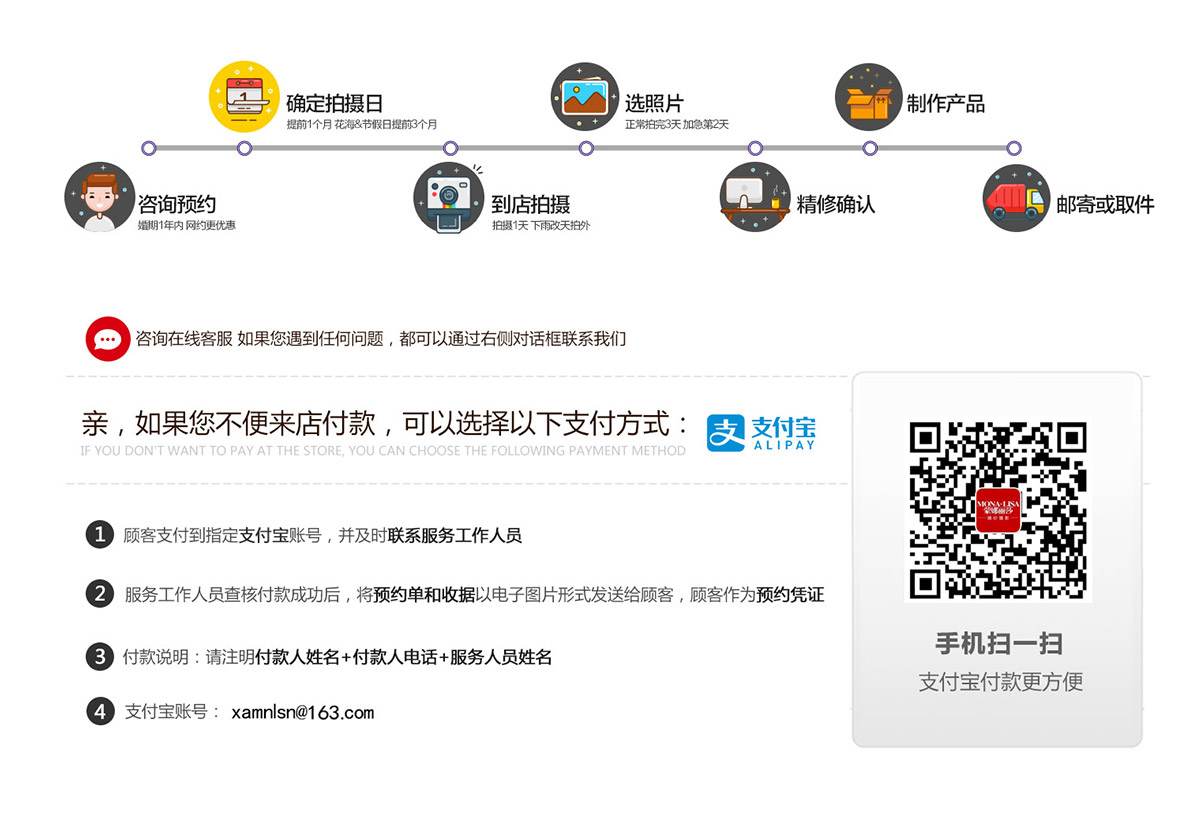The image size is (1200, 831).
Task: Click the 手机扫一扫 label under the QR code
Action: tap(998, 643)
